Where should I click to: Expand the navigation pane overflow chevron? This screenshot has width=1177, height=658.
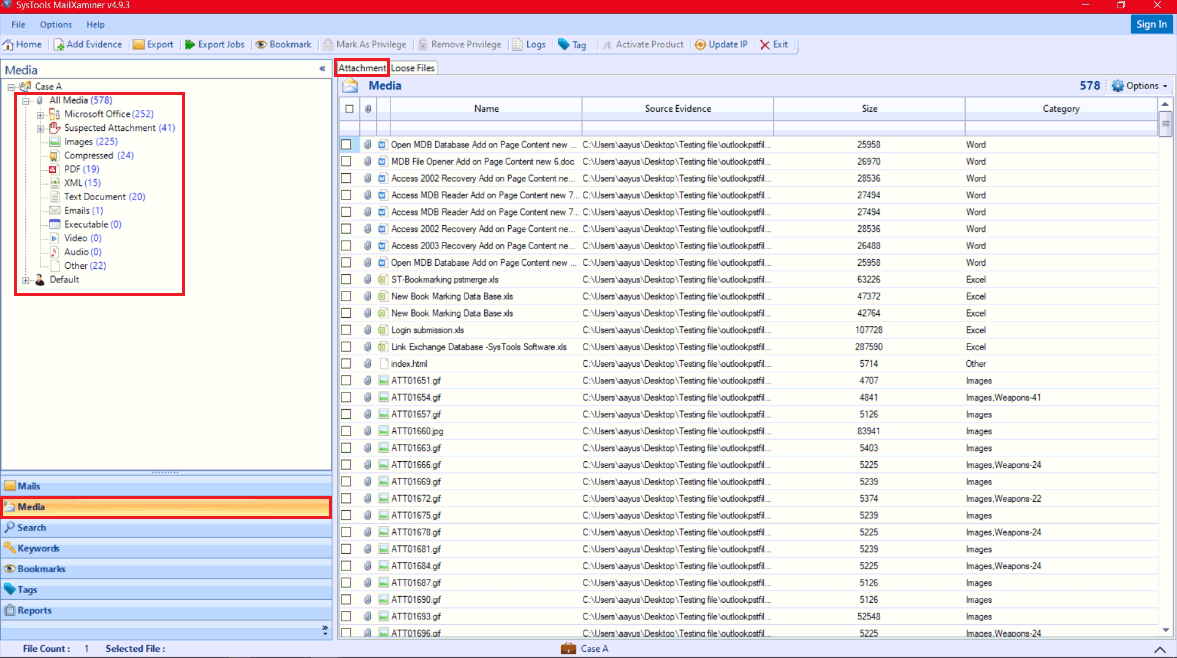(325, 629)
